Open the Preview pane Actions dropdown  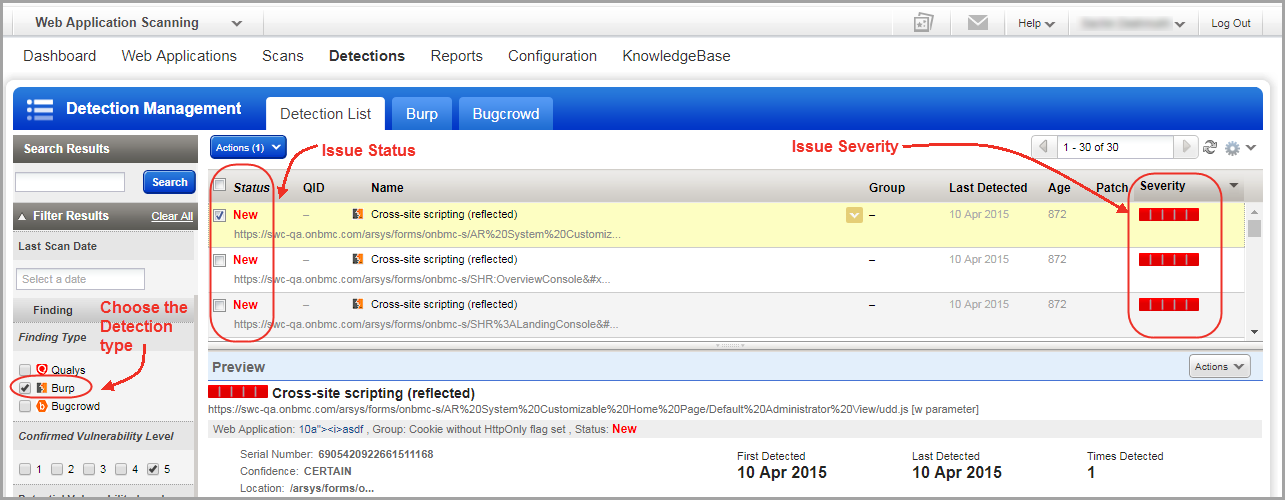[1220, 367]
